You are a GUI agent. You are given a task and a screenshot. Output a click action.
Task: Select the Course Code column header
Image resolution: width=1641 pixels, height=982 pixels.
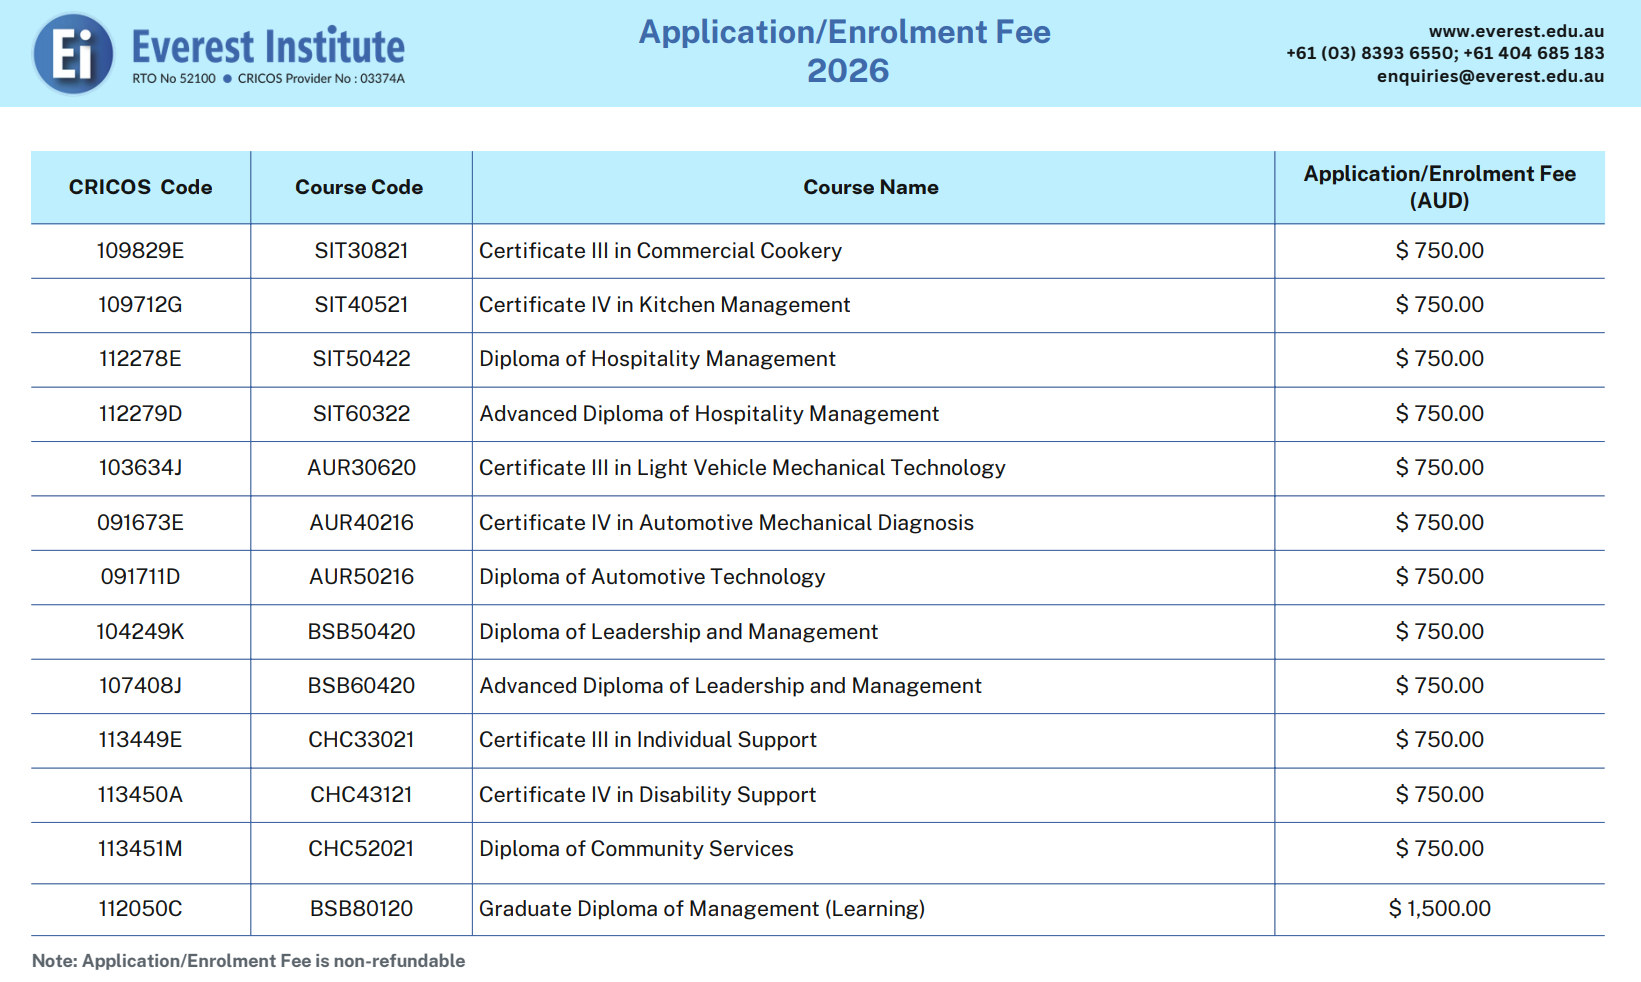tap(359, 187)
